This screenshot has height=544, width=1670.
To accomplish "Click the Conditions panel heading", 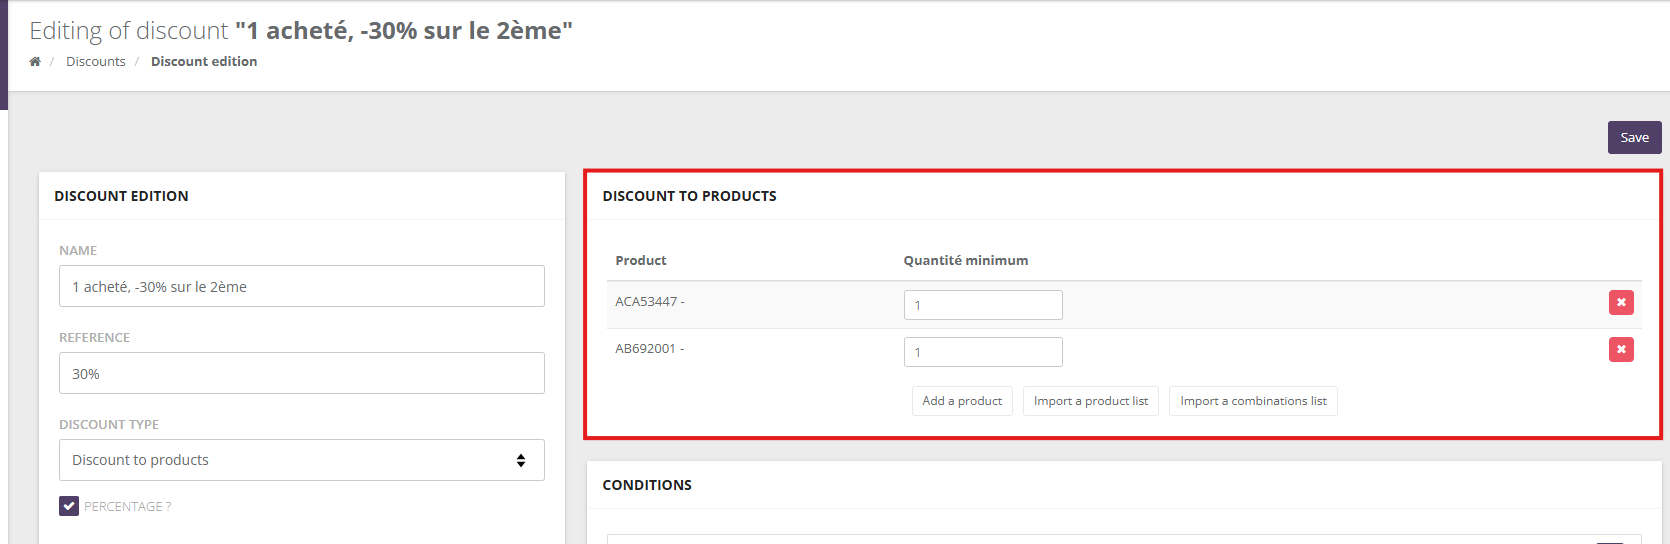I will click(x=647, y=485).
